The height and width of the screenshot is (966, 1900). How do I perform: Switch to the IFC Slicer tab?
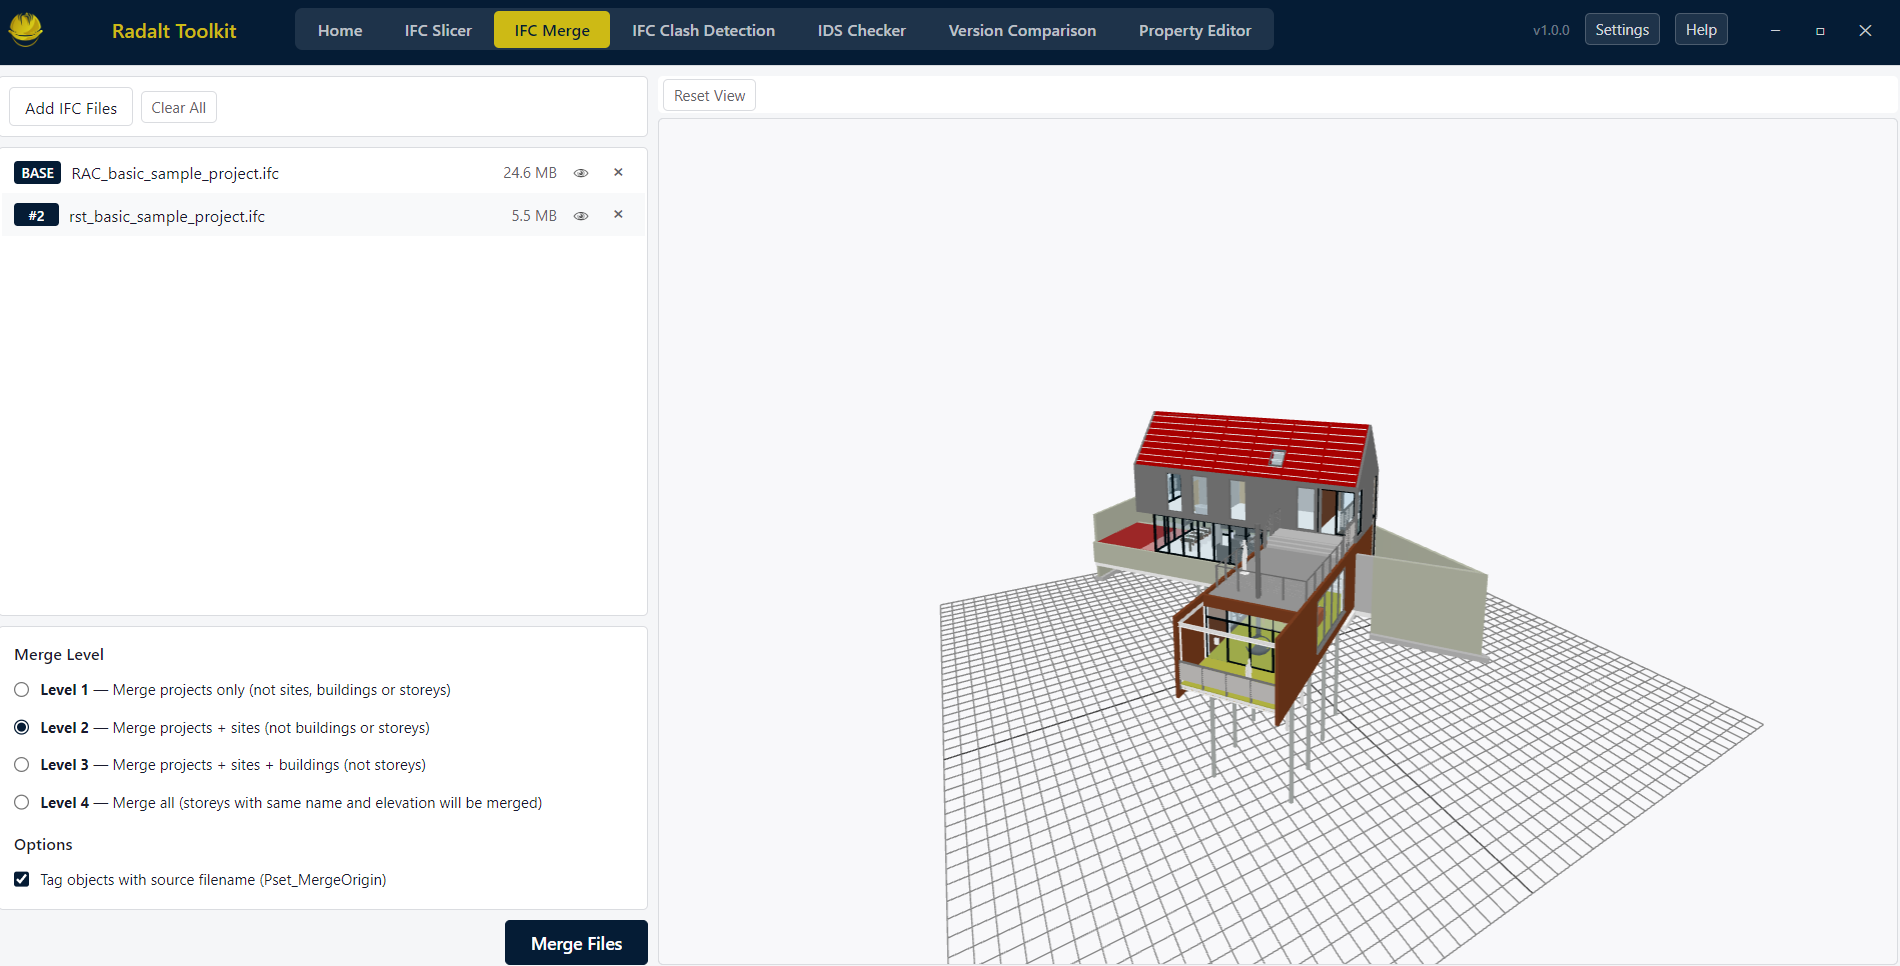coord(438,30)
